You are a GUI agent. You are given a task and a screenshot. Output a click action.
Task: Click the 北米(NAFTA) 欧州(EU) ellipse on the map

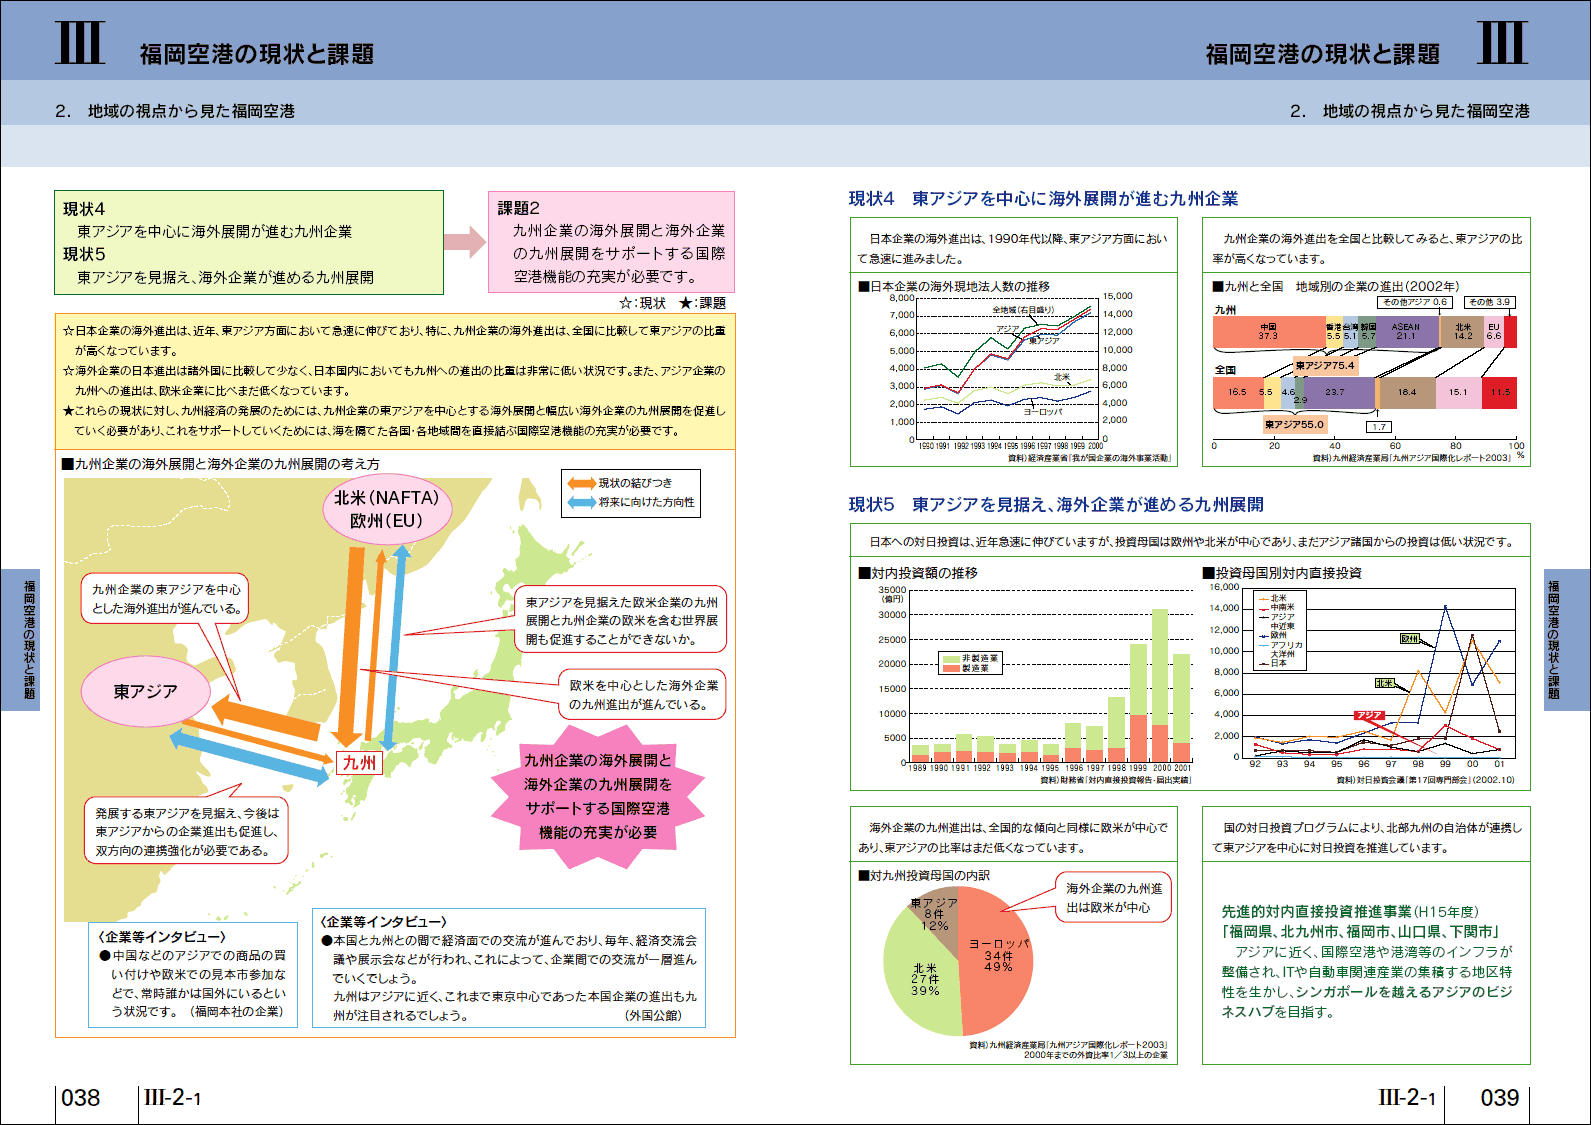coord(387,509)
